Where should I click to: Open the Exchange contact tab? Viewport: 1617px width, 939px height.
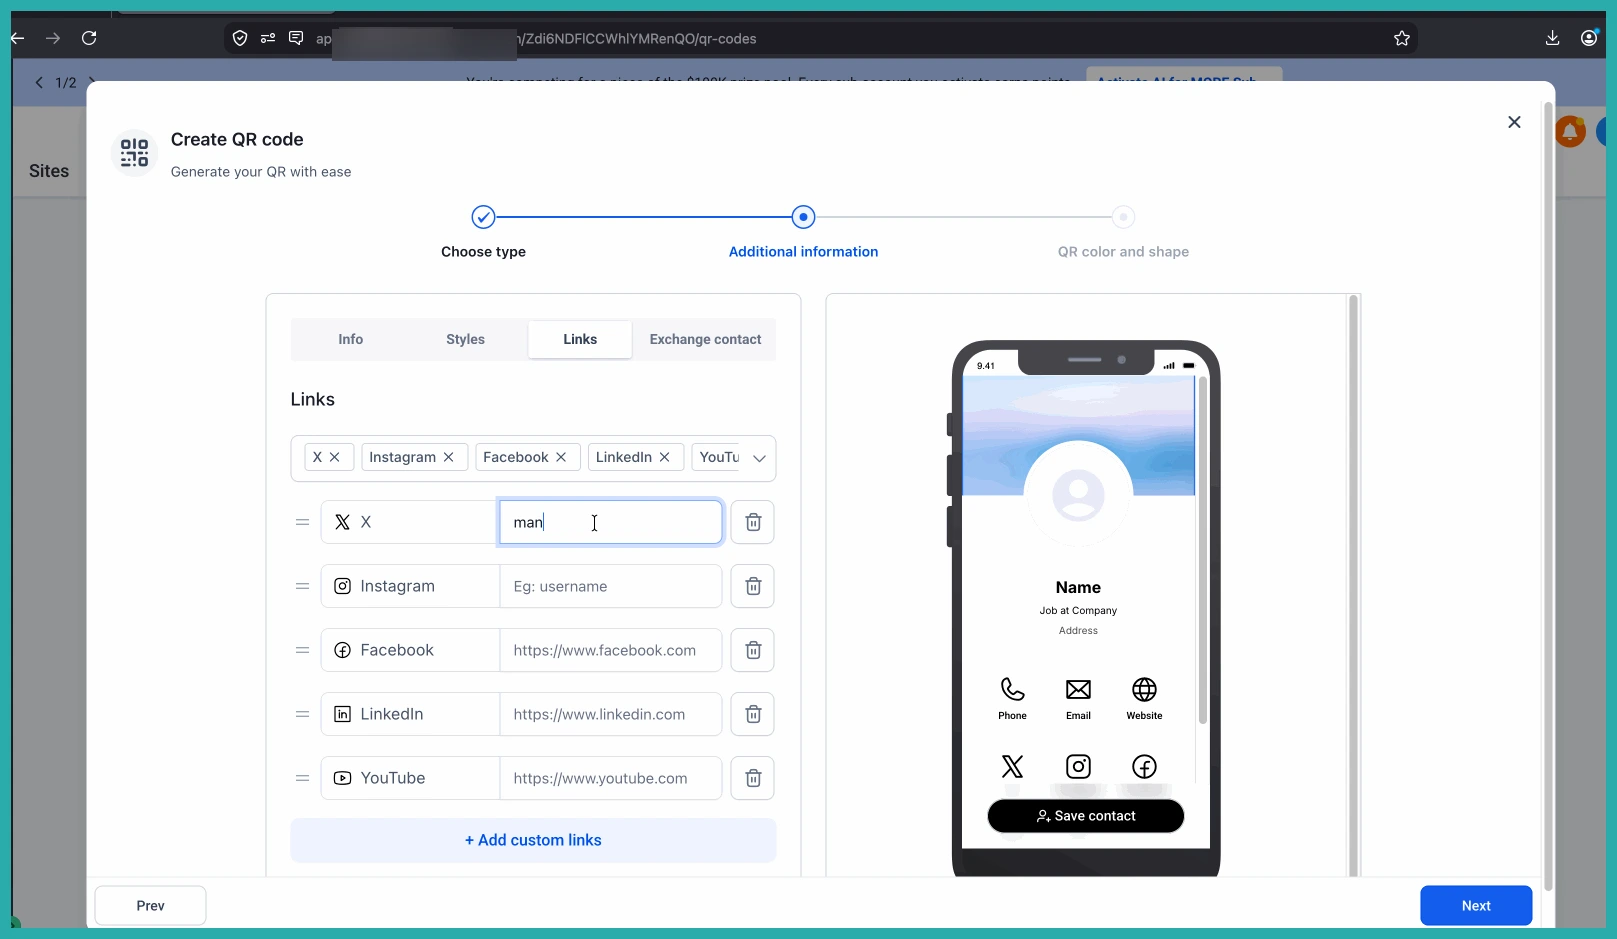point(705,340)
